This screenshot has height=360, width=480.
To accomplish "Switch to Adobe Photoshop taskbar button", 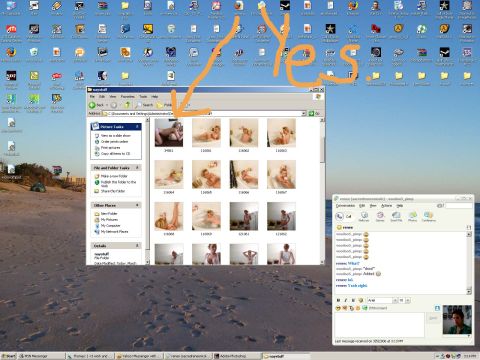I will point(236,356).
